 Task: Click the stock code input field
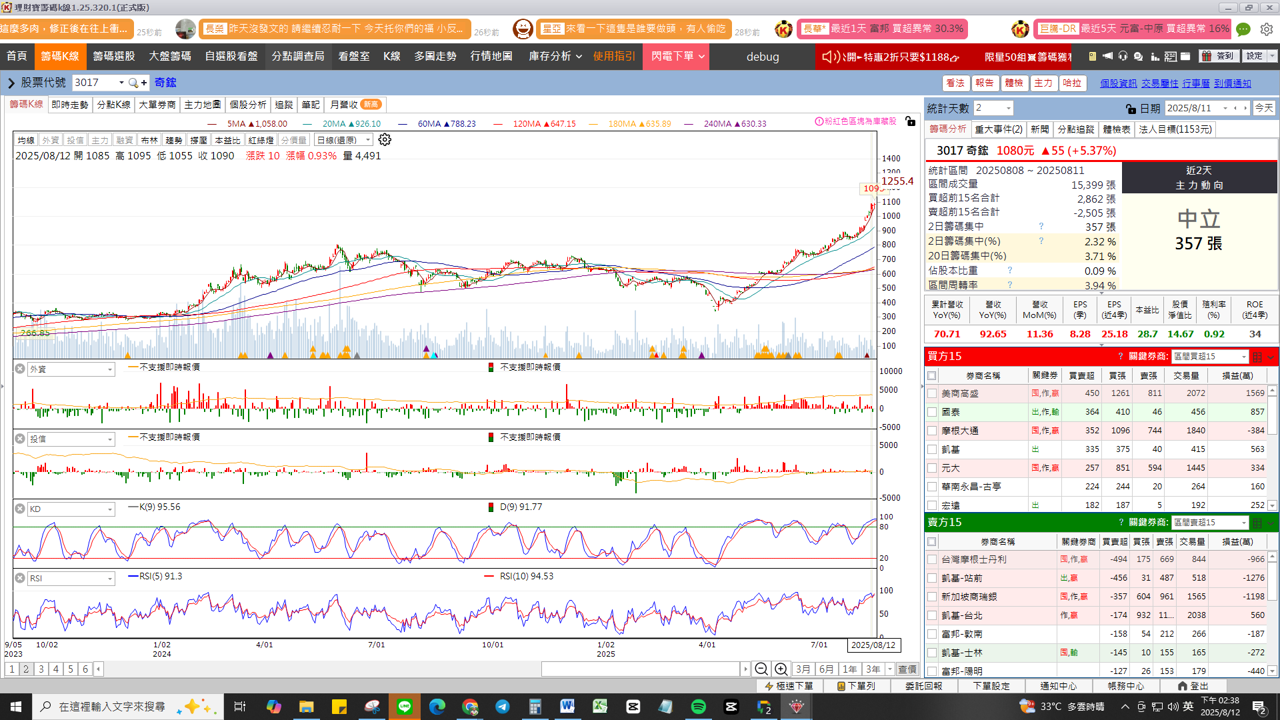(94, 83)
